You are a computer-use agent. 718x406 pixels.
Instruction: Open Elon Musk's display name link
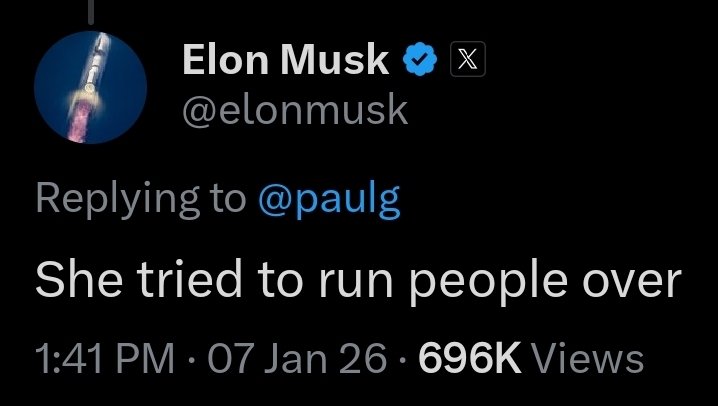[x=285, y=62]
